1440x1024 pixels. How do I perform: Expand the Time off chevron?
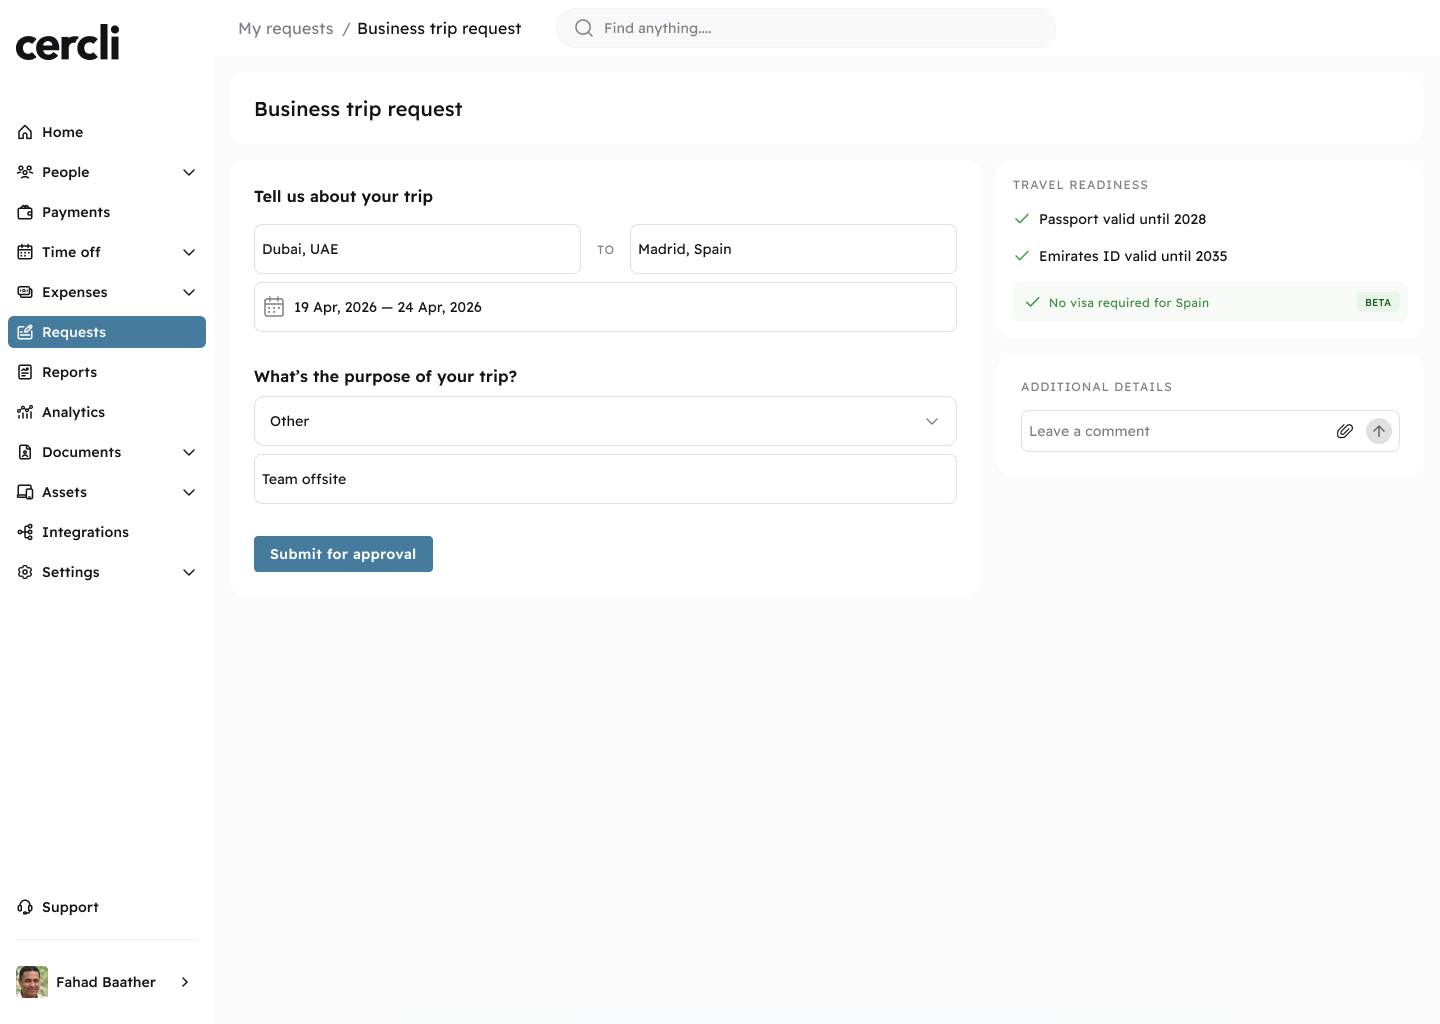[x=189, y=252]
